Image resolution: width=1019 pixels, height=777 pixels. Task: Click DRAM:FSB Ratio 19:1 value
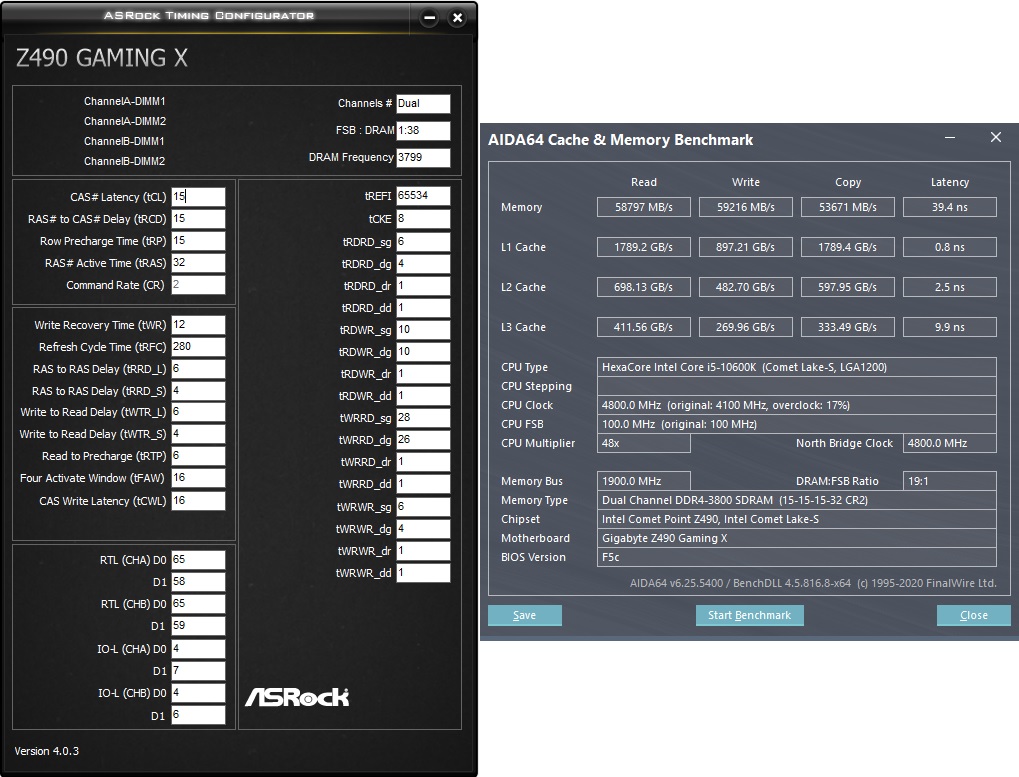coord(949,481)
